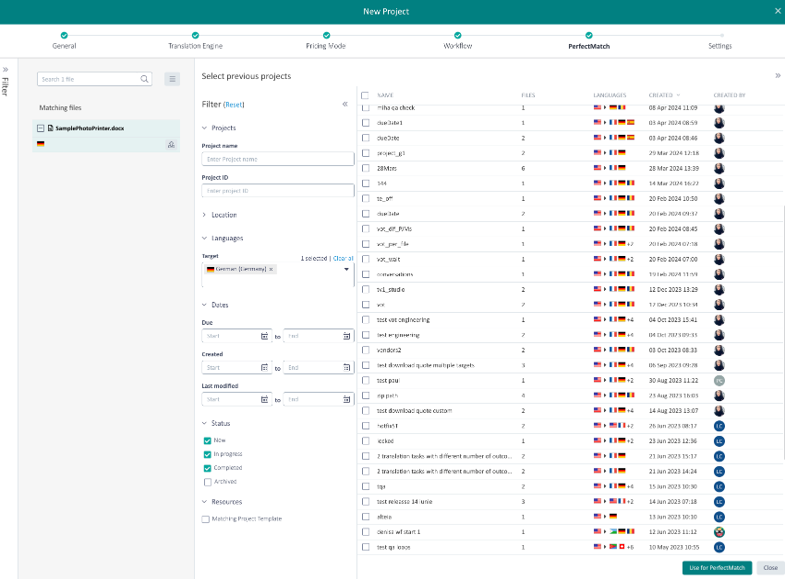Open calendar picker for Created end date
Image resolution: width=785 pixels, height=579 pixels.
coord(347,368)
